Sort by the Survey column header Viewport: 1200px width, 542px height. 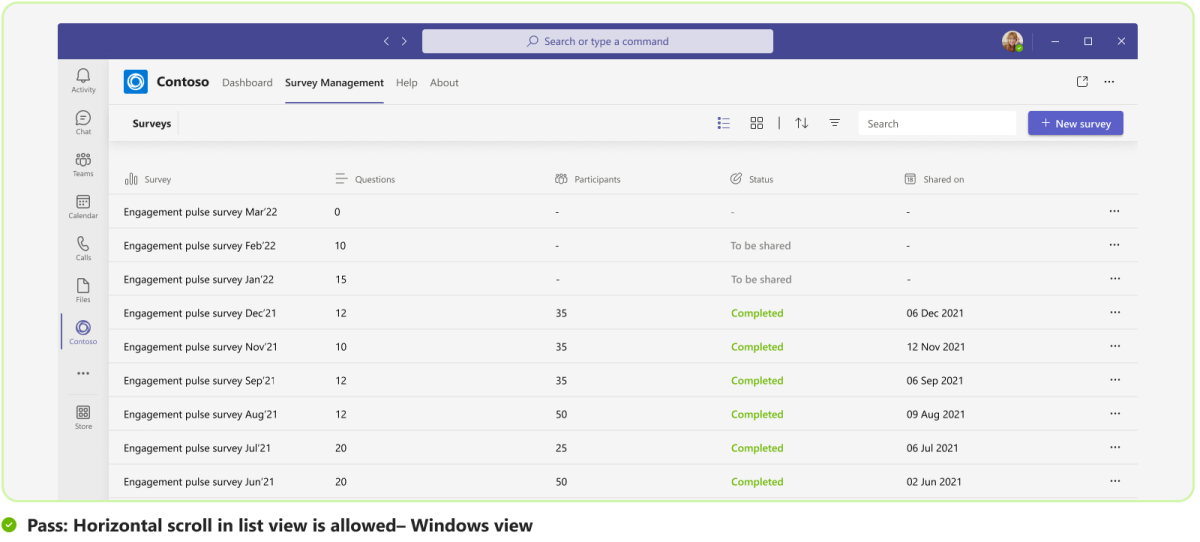(x=147, y=179)
